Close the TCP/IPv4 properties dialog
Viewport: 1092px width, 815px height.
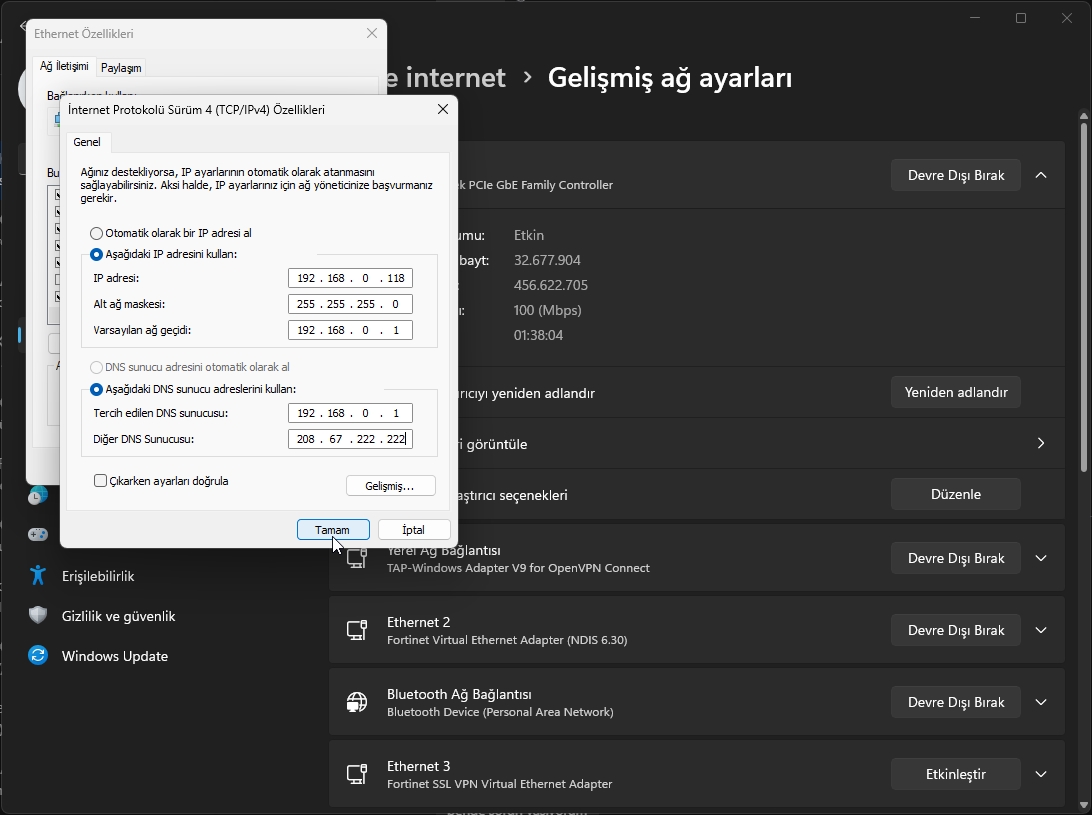[442, 110]
